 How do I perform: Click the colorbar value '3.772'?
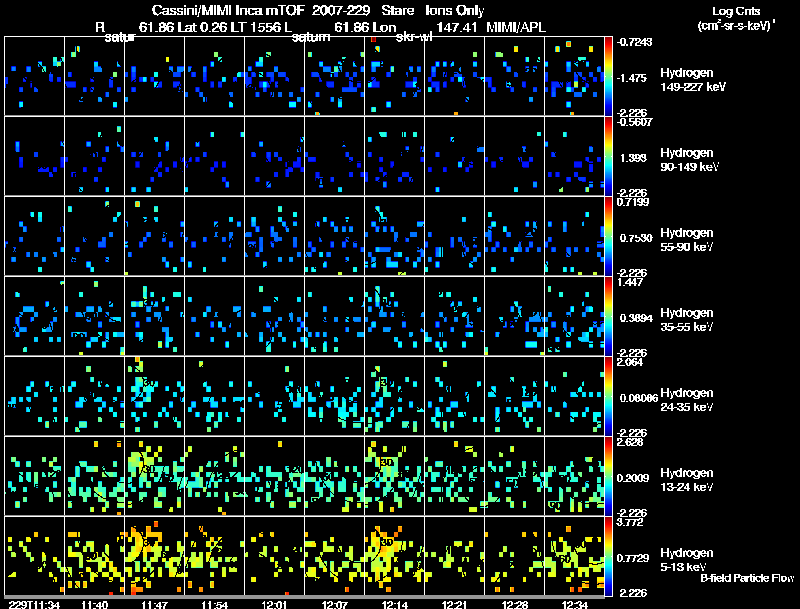[x=630, y=522]
